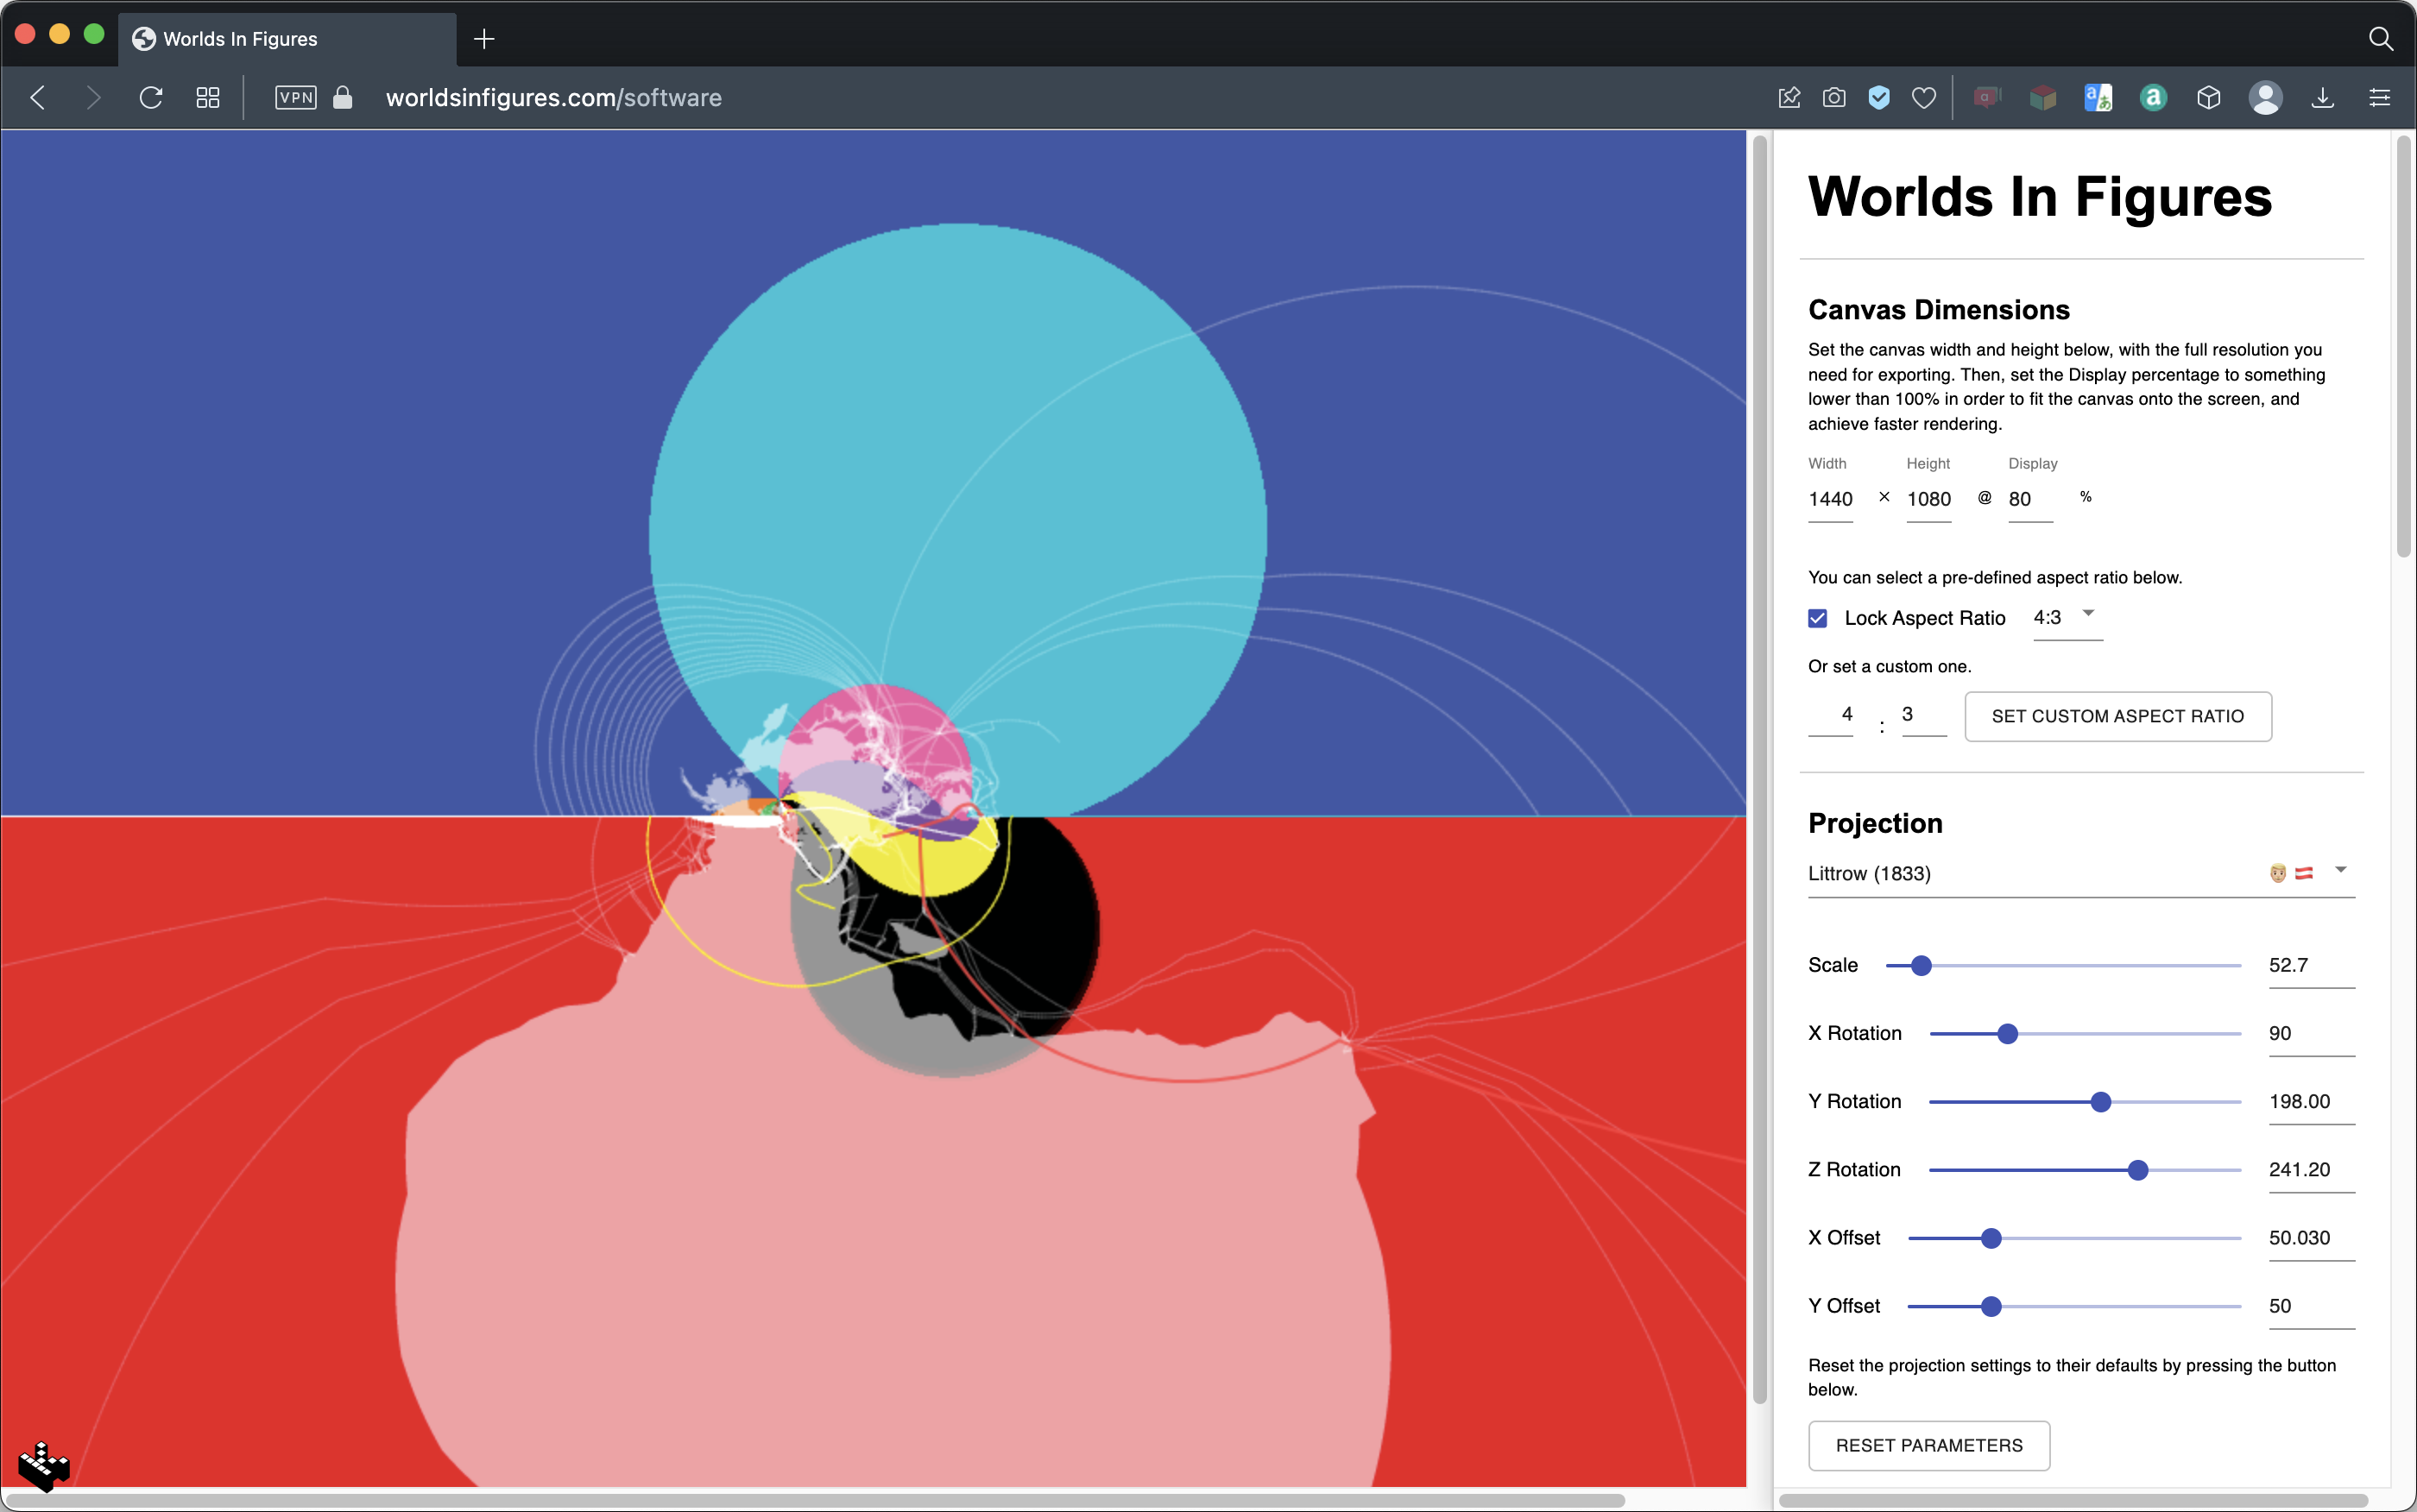Click the RESET PARAMETERS button
Image resolution: width=2417 pixels, height=1512 pixels.
[x=1929, y=1445]
